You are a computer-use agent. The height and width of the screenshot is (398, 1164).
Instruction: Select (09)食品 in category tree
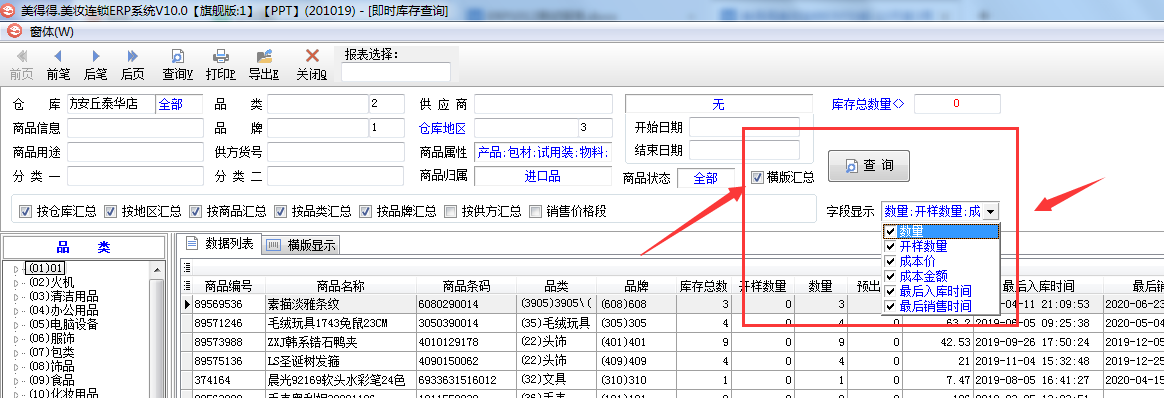[51, 380]
